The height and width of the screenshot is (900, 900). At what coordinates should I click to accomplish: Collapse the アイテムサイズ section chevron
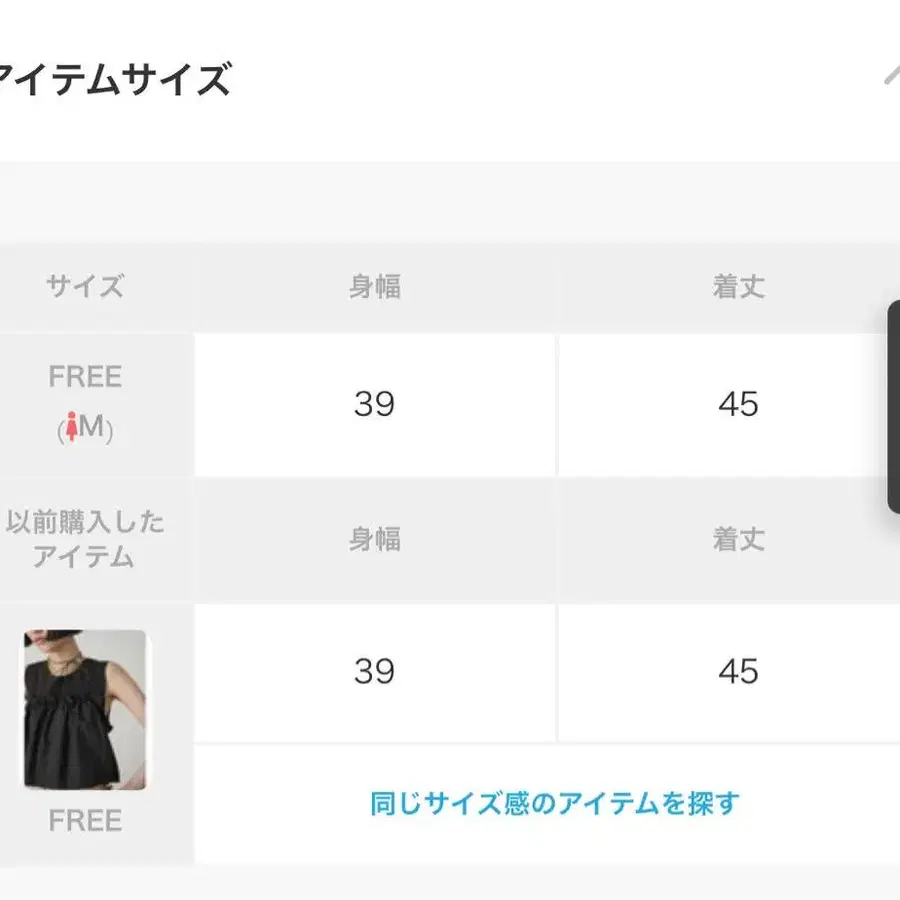[x=891, y=75]
